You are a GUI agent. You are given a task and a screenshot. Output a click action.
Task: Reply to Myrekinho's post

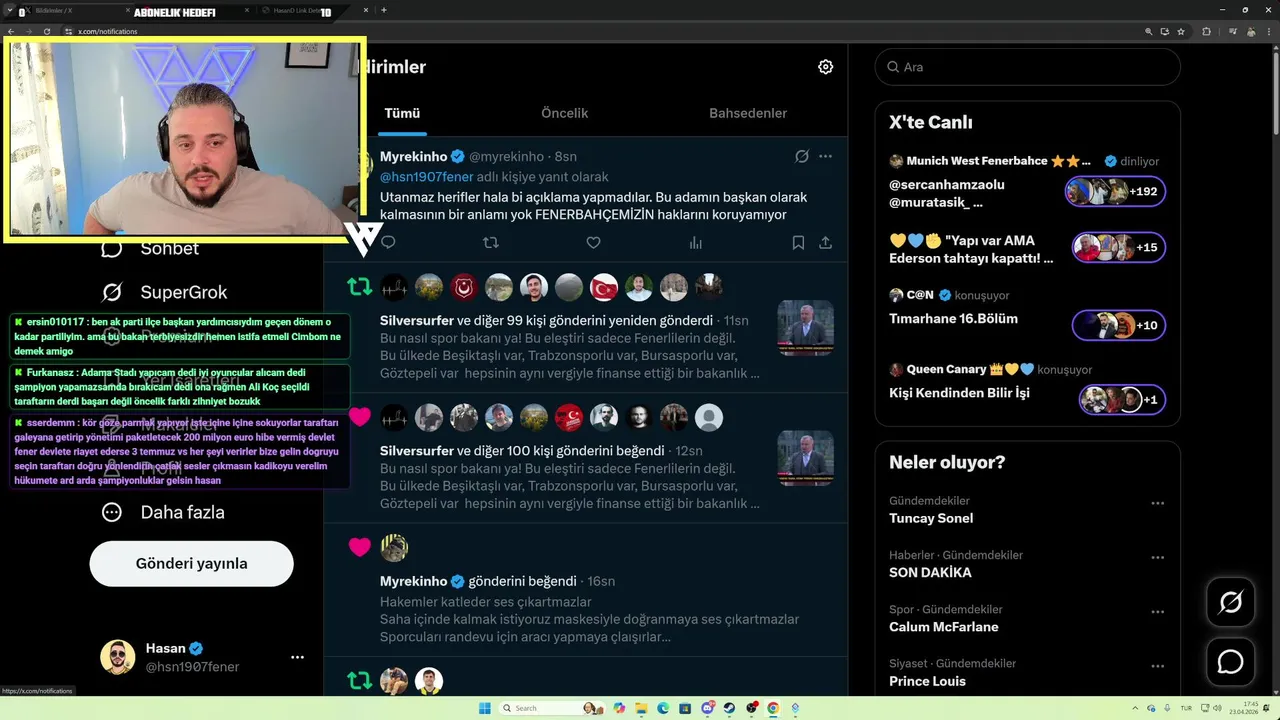[x=389, y=242]
